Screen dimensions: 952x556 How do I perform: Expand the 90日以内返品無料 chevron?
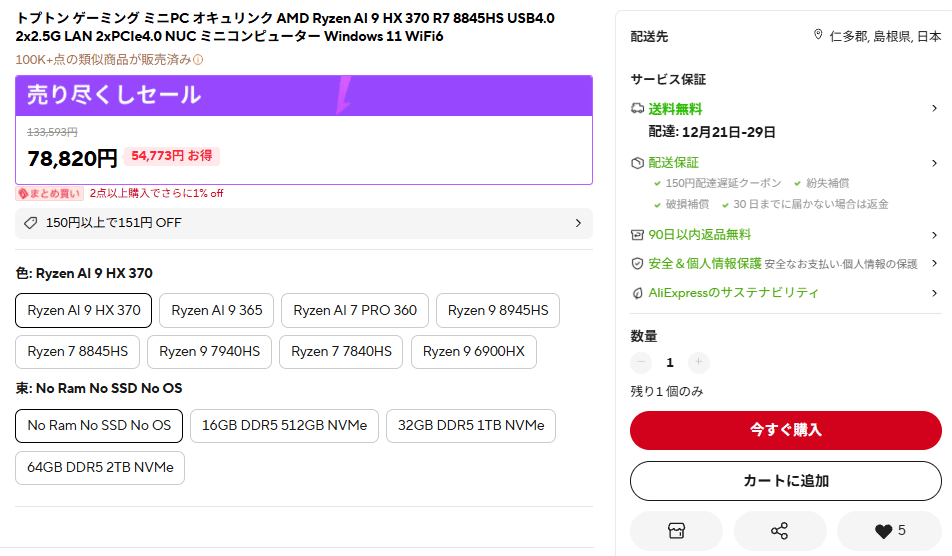934,235
